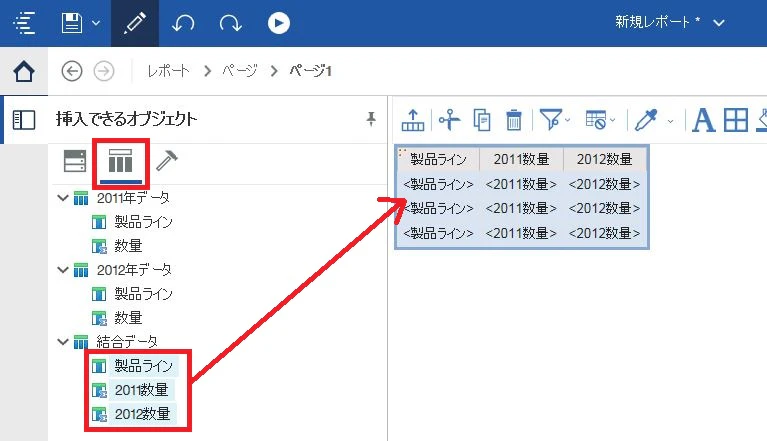The image size is (767, 441).
Task: Click the Font A toolbar icon
Action: (x=703, y=120)
